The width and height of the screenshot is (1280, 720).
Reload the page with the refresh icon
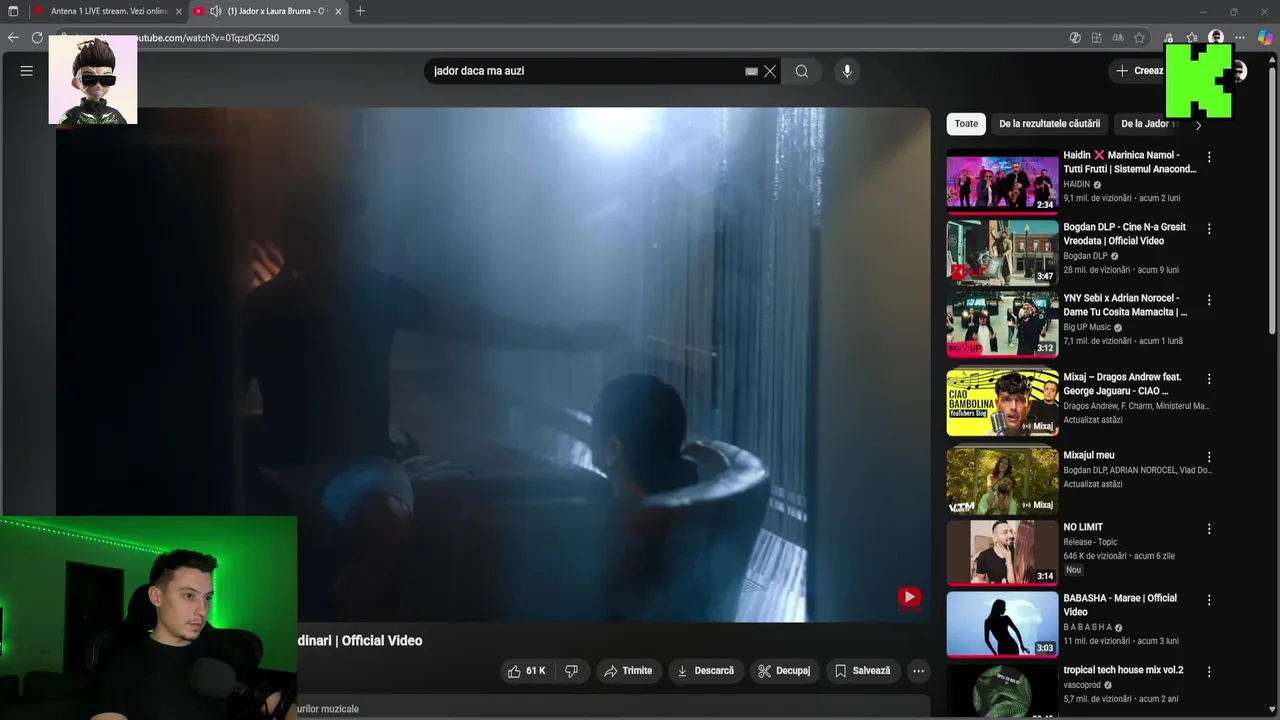point(37,38)
